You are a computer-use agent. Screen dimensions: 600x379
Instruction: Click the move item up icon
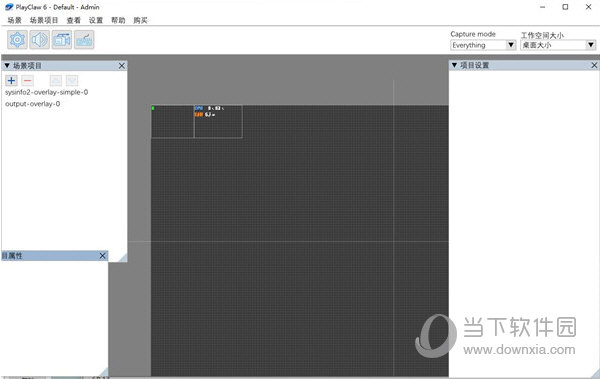pyautogui.click(x=56, y=80)
